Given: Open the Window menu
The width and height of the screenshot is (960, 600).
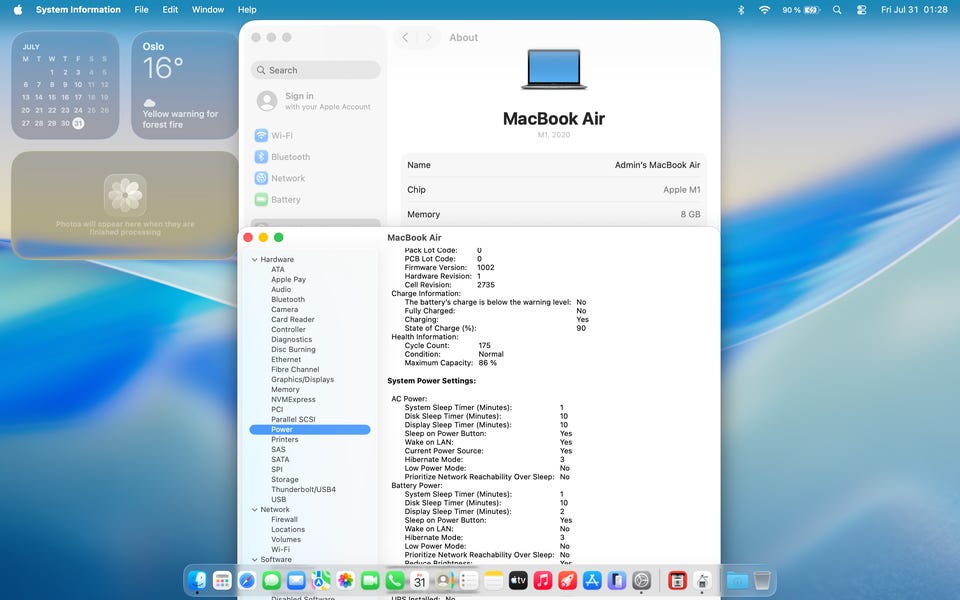Looking at the screenshot, I should (208, 10).
